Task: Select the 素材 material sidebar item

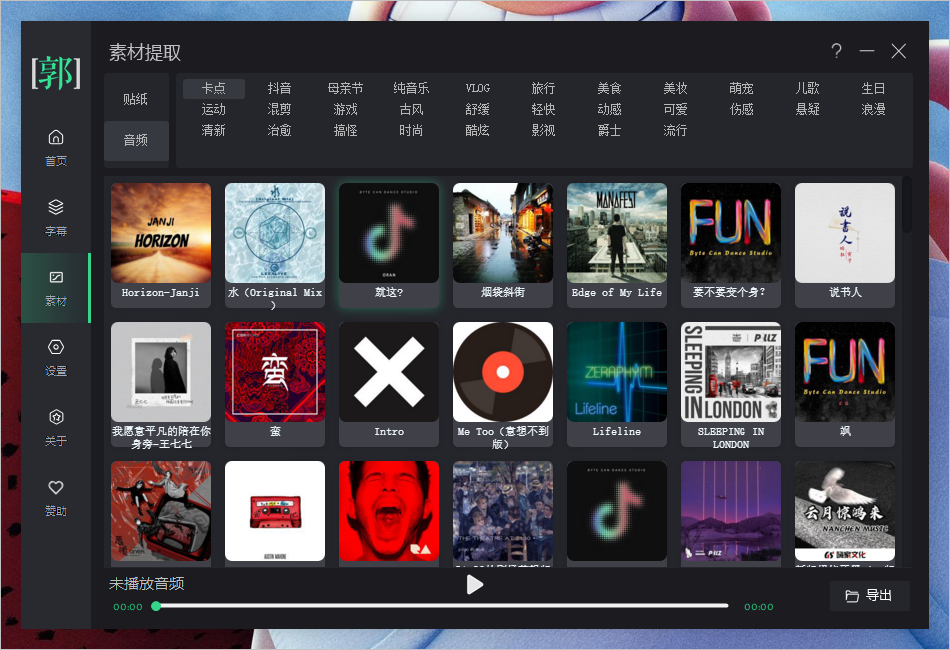Action: [56, 288]
